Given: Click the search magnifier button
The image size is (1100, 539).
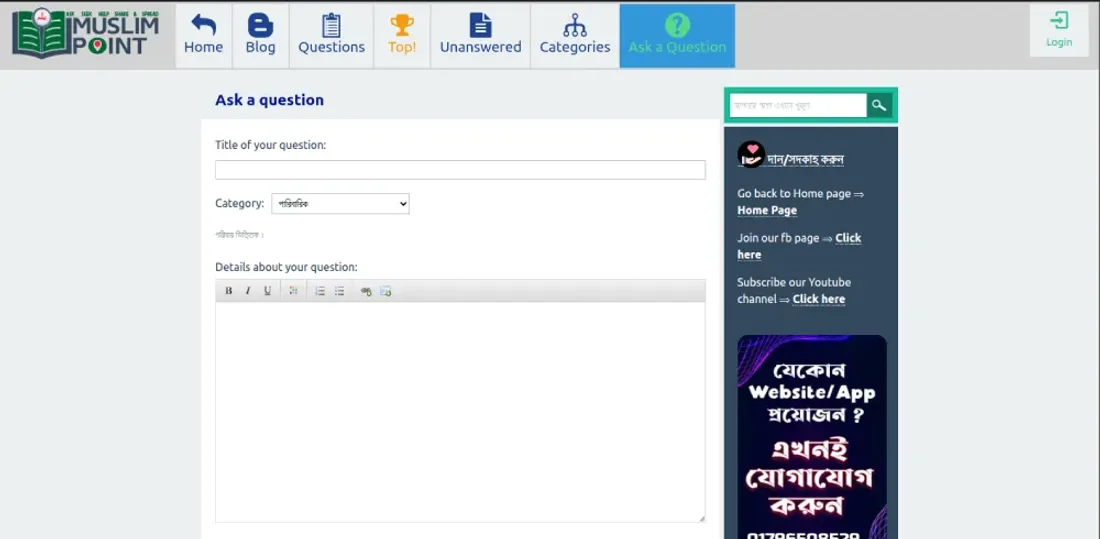Looking at the screenshot, I should [x=879, y=105].
